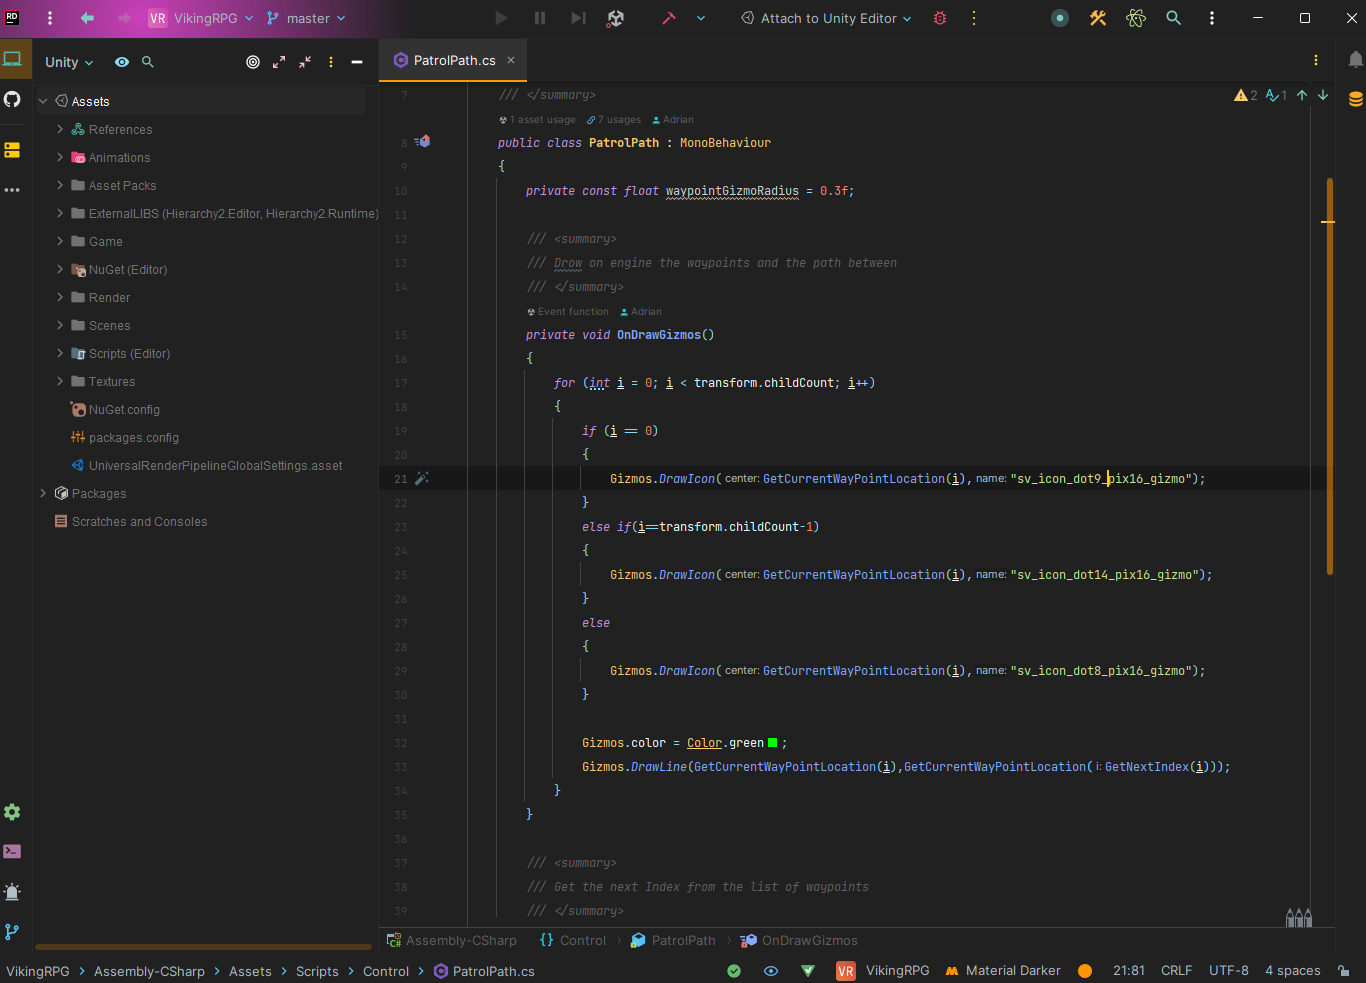The height and width of the screenshot is (983, 1366).
Task: Open the Attach to Unity Editor dropdown
Action: click(827, 18)
